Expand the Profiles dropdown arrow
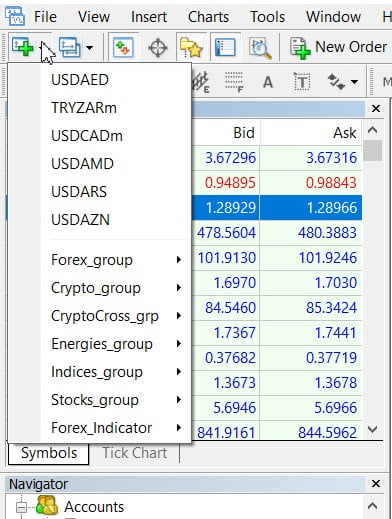The height and width of the screenshot is (519, 392). tap(89, 48)
